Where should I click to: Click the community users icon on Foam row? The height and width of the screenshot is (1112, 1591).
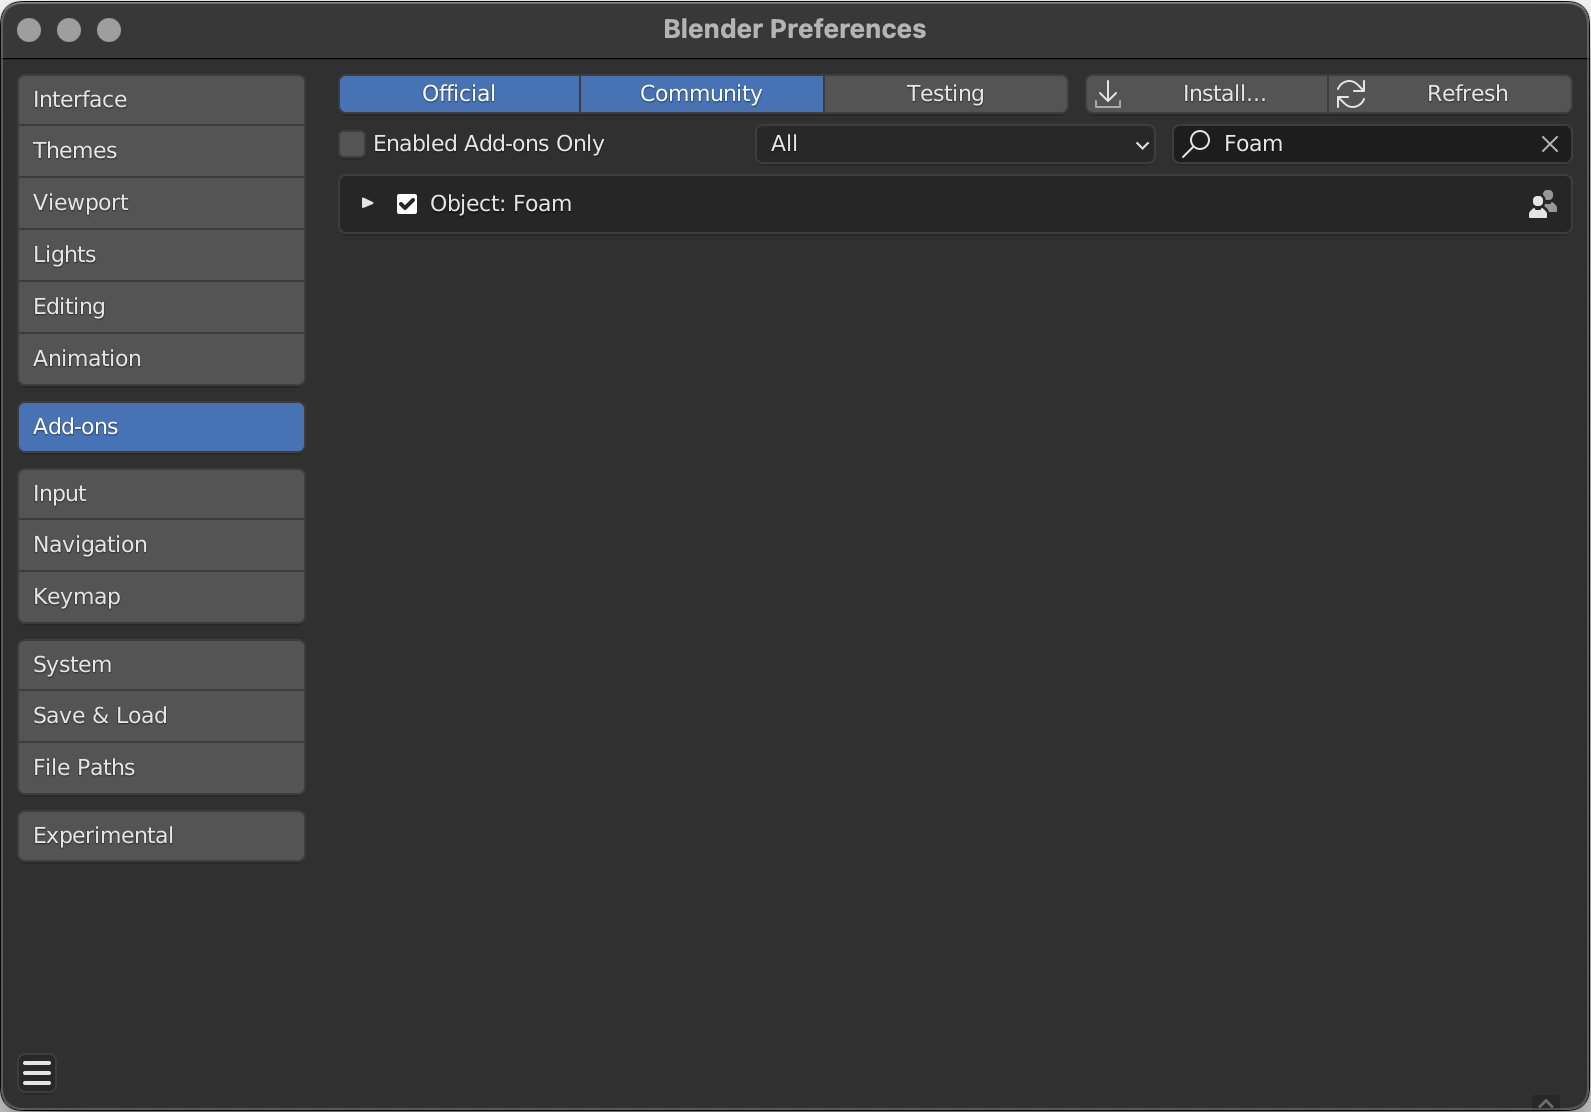(x=1543, y=204)
